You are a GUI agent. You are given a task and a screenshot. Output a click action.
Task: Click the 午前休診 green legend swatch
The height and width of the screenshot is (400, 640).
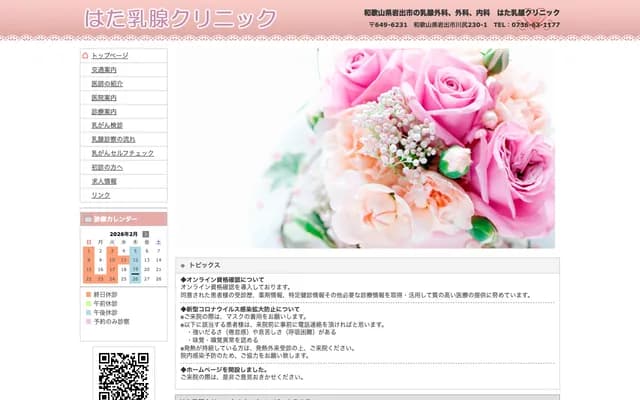[x=89, y=303]
